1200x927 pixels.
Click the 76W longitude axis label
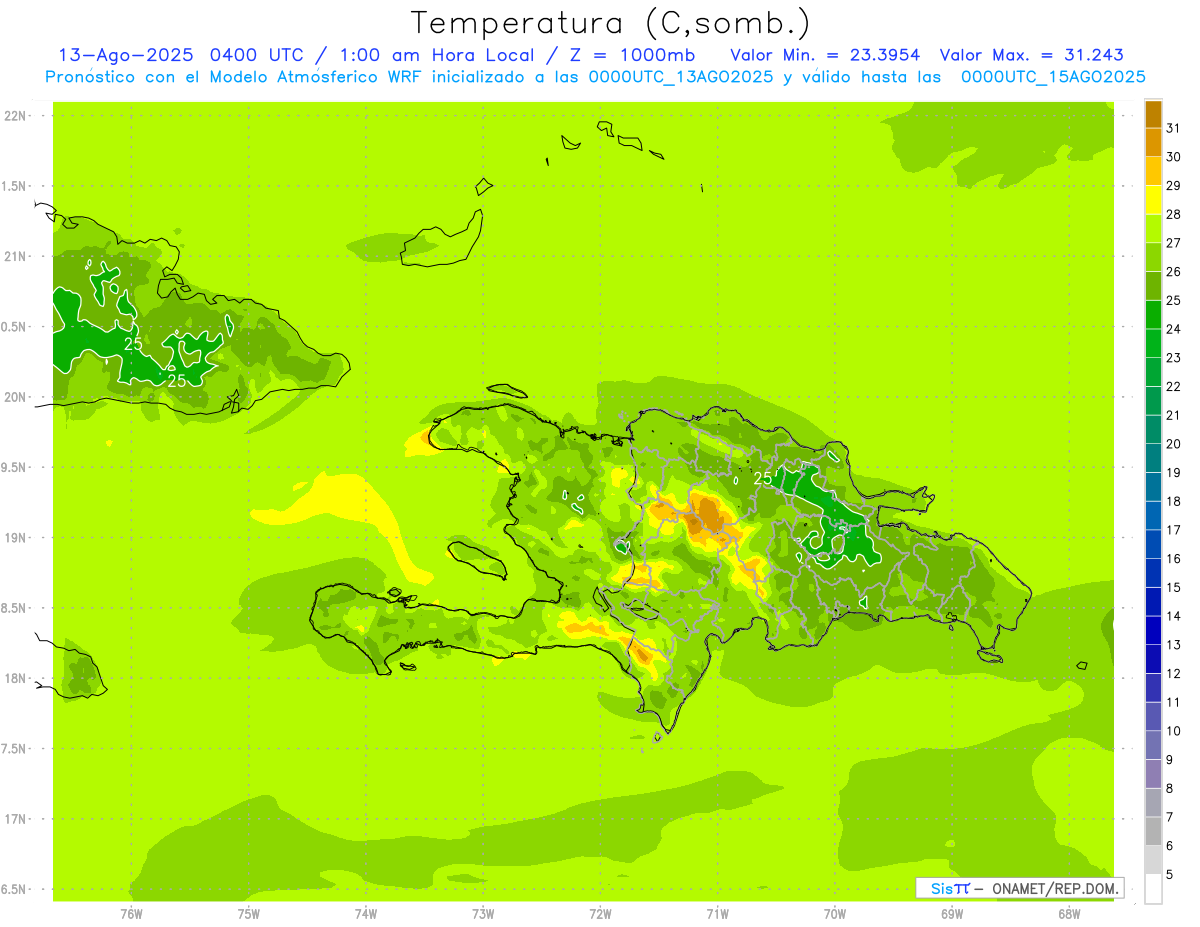point(131,914)
